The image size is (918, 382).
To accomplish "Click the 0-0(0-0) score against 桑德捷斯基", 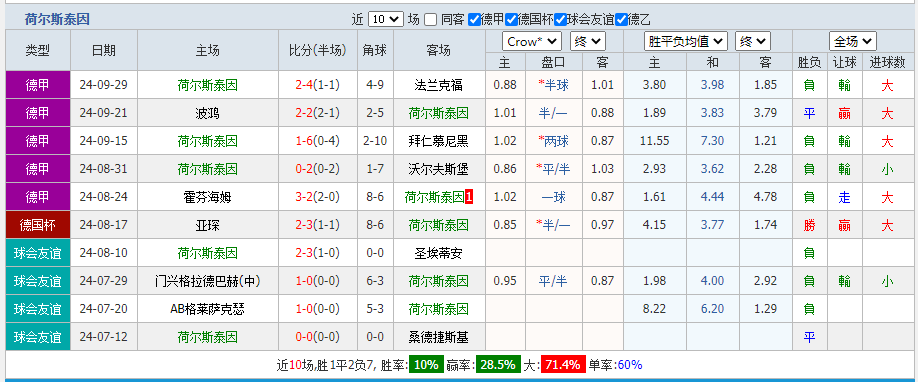I will click(317, 337).
